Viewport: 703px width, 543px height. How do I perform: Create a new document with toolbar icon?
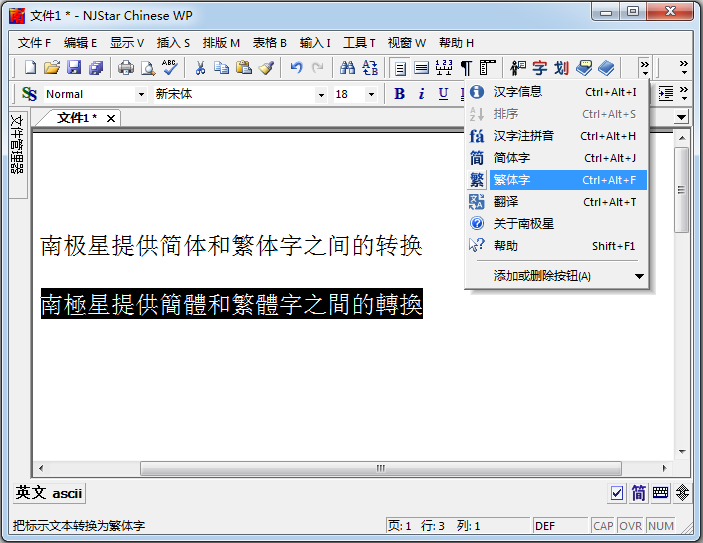tap(30, 68)
